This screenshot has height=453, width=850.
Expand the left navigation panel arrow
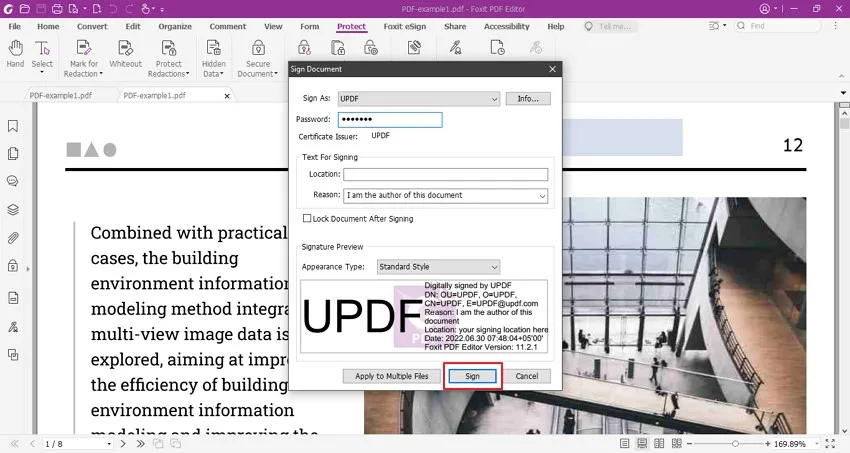(x=28, y=269)
